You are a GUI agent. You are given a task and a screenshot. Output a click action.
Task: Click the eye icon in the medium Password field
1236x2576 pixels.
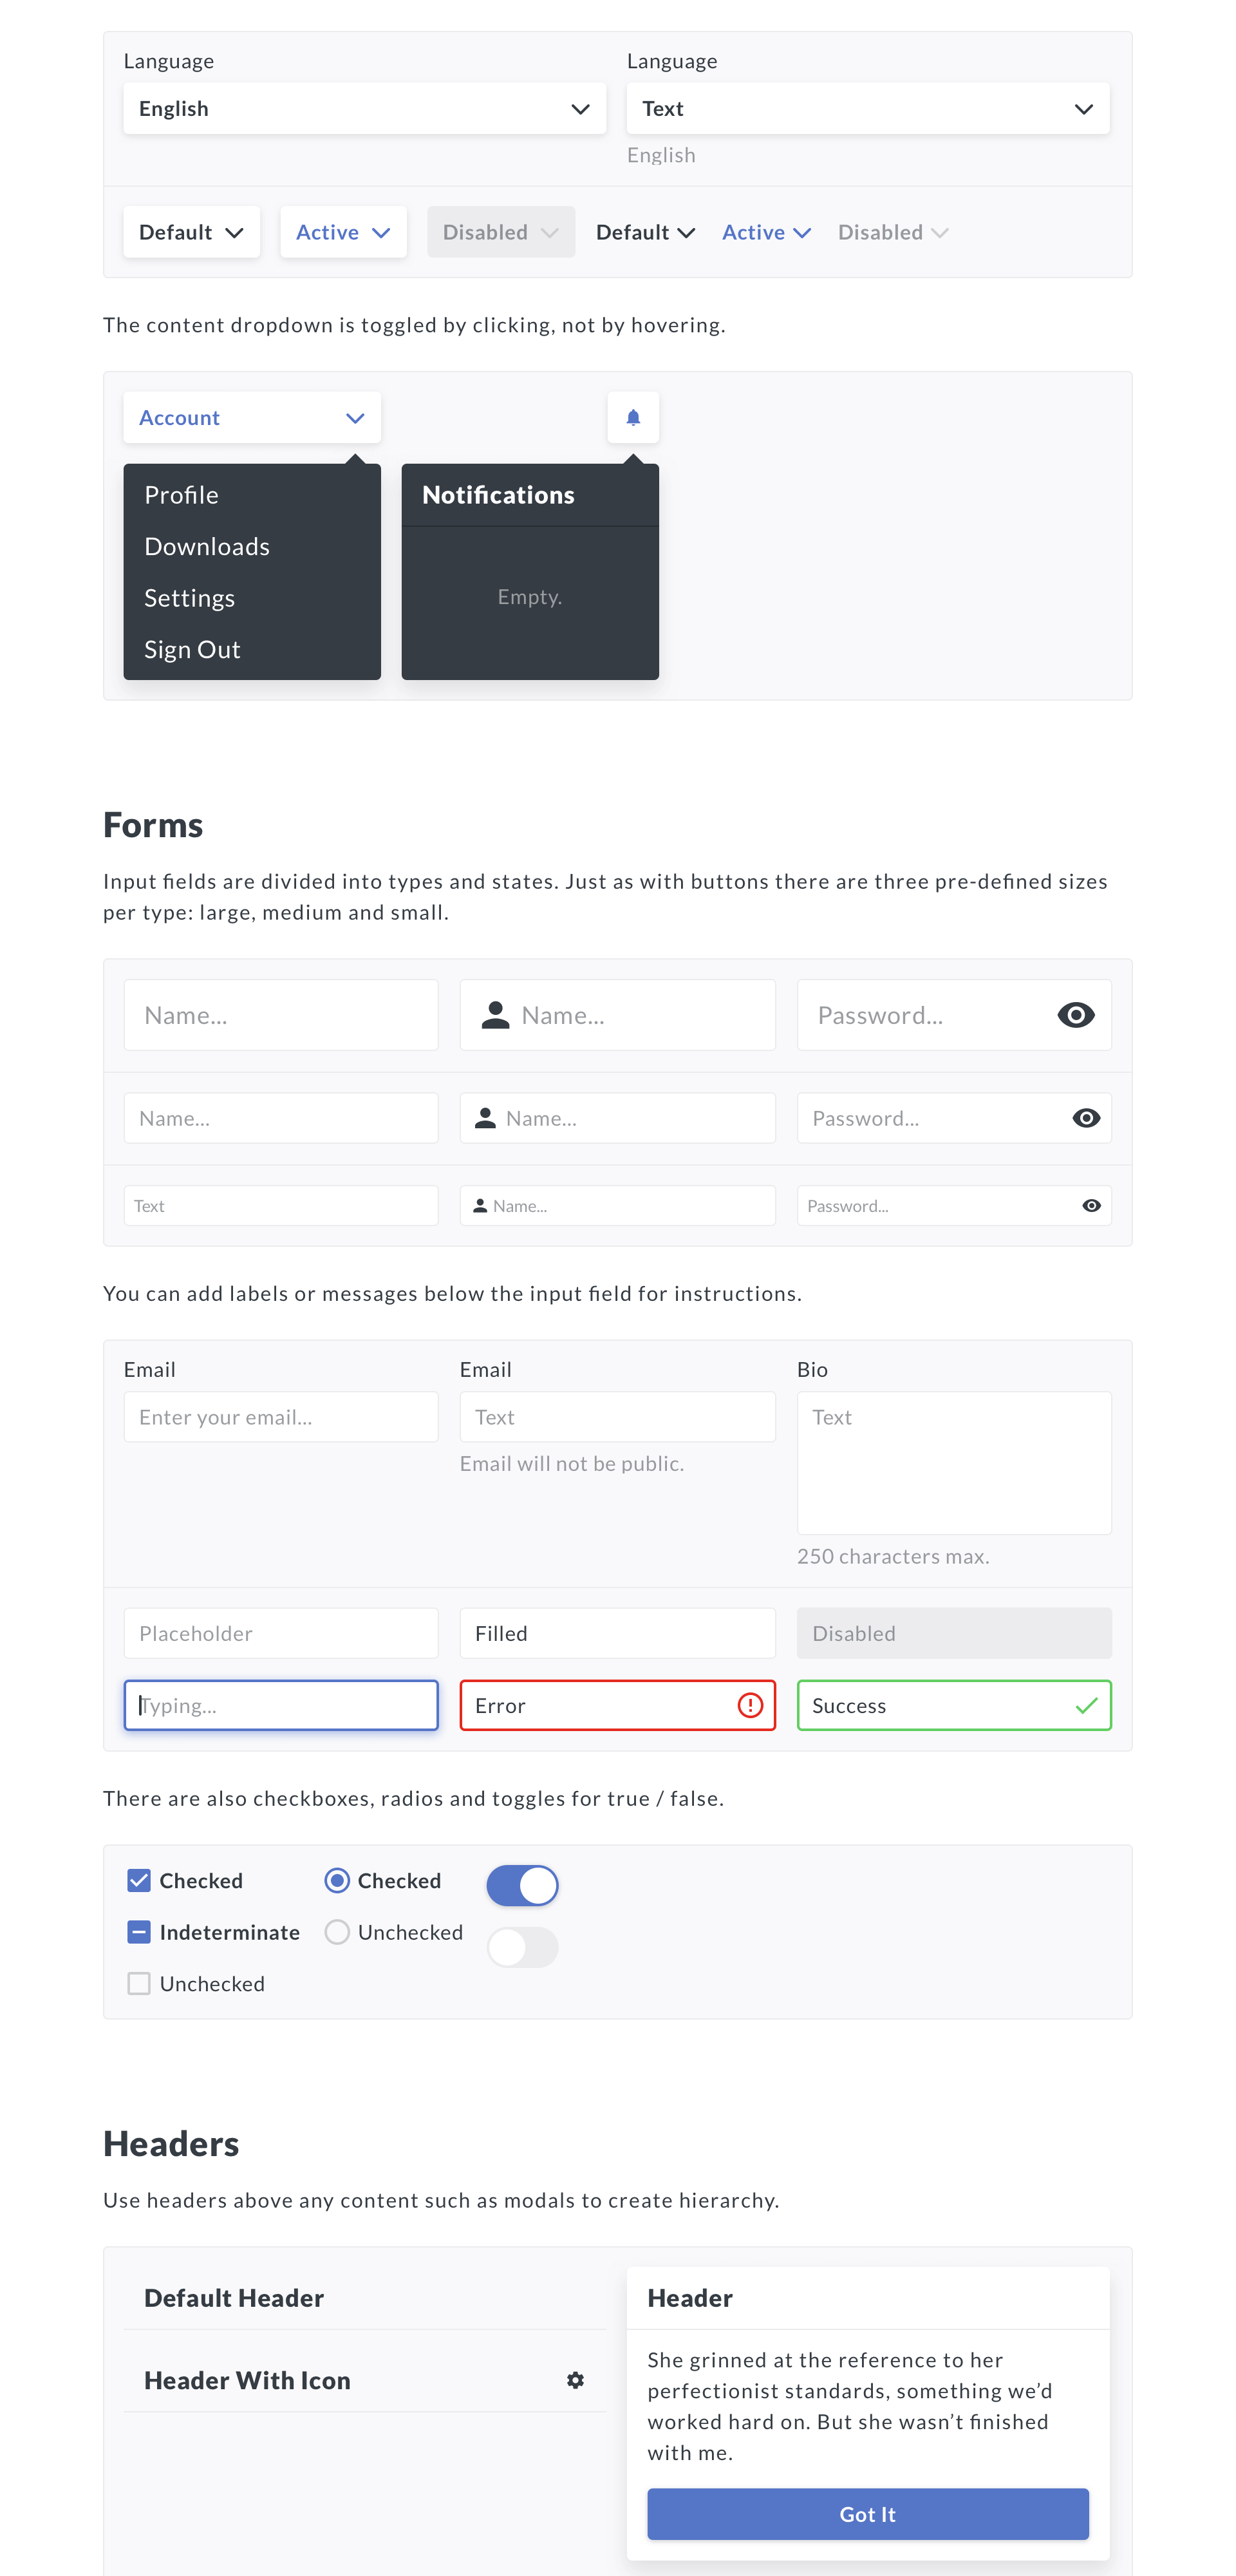tap(1086, 1118)
